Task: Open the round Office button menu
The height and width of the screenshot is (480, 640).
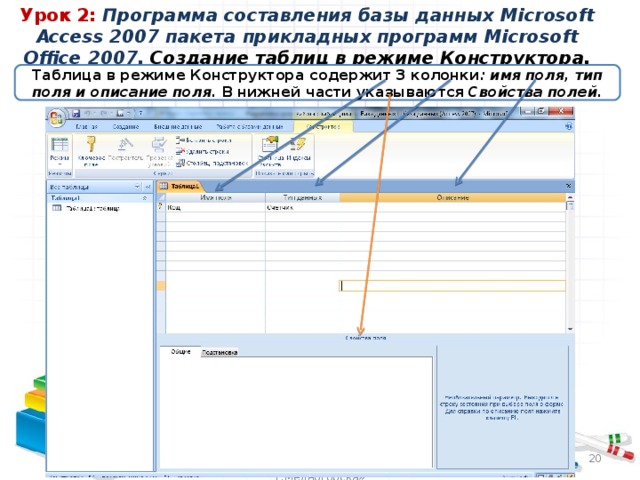Action: pyautogui.click(x=56, y=118)
